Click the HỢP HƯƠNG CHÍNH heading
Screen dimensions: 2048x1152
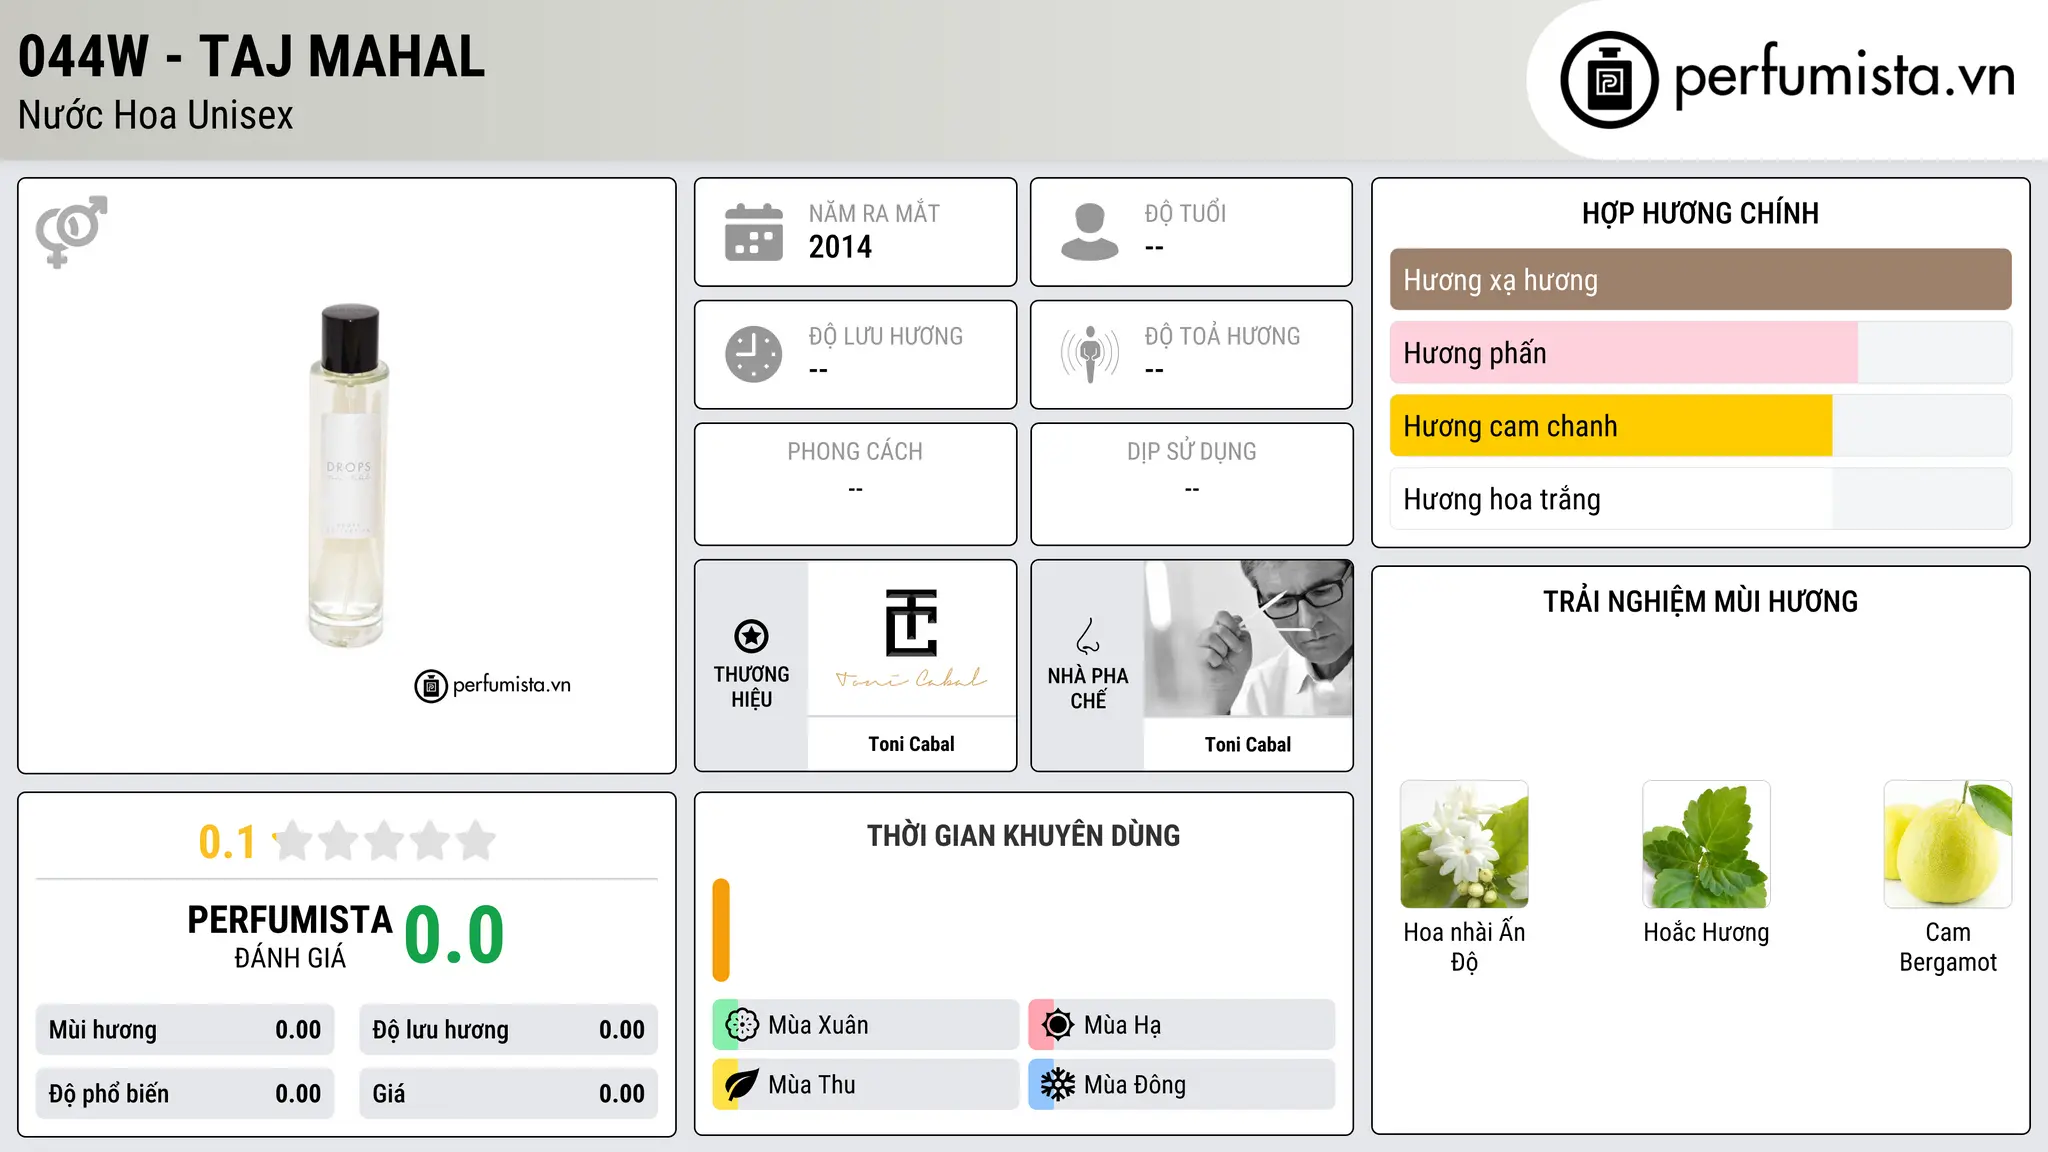(x=1700, y=213)
